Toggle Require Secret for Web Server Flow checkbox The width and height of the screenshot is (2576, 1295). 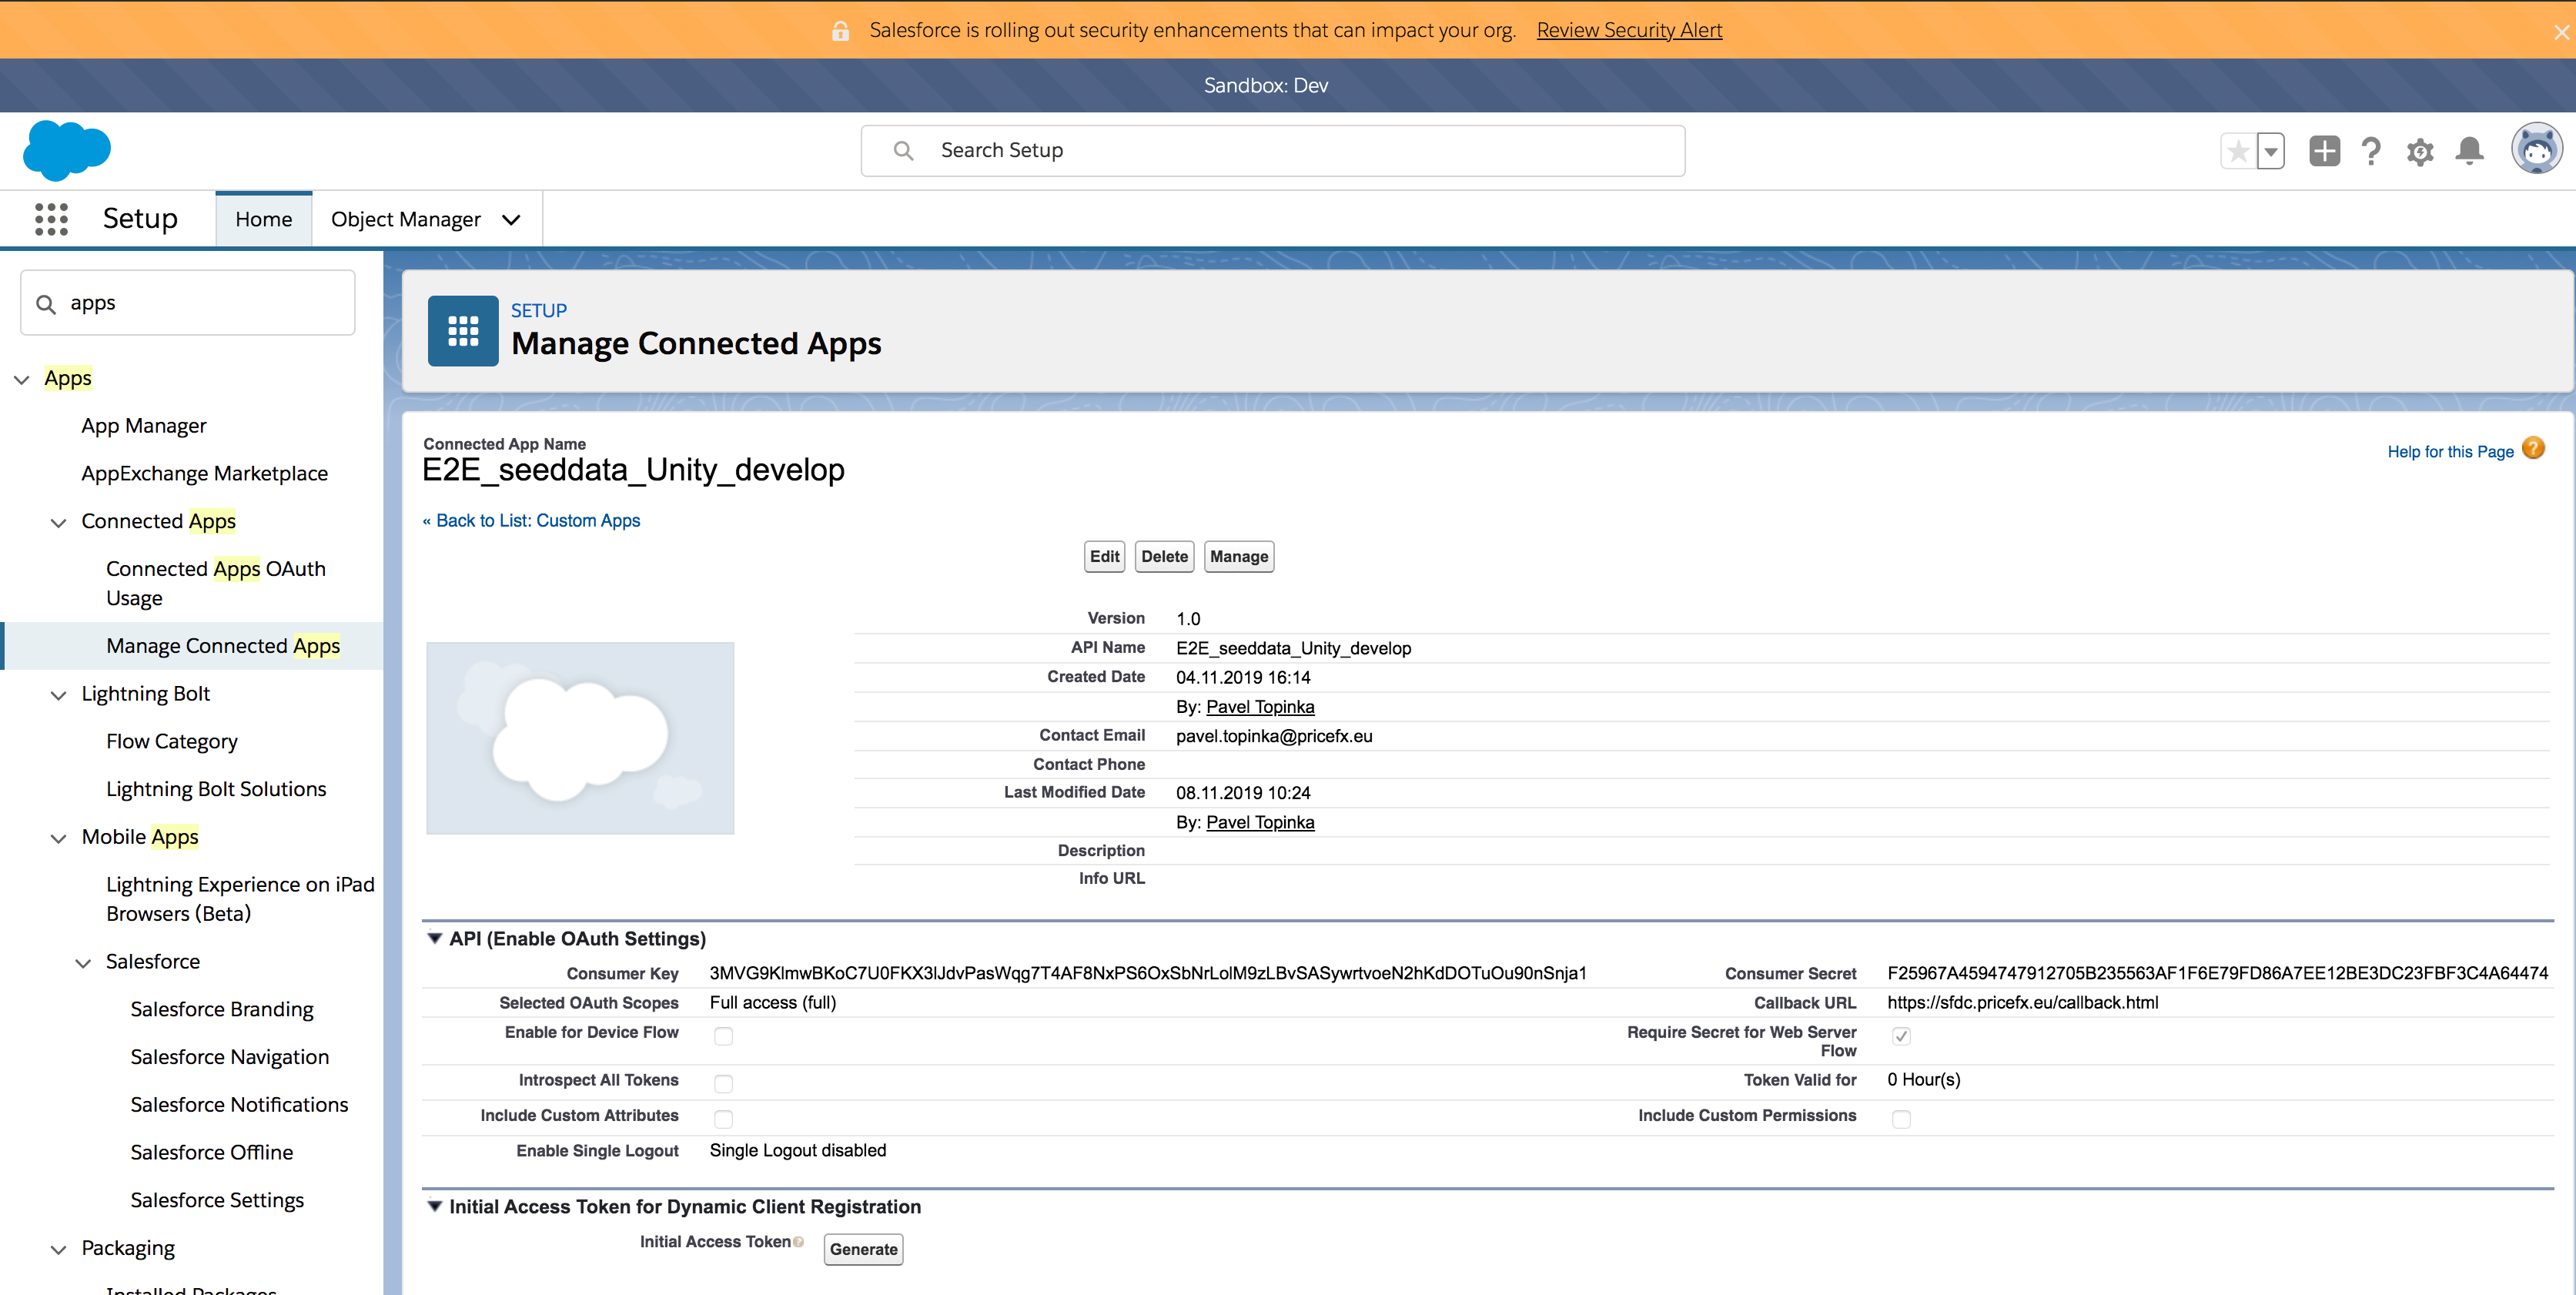1901,1036
